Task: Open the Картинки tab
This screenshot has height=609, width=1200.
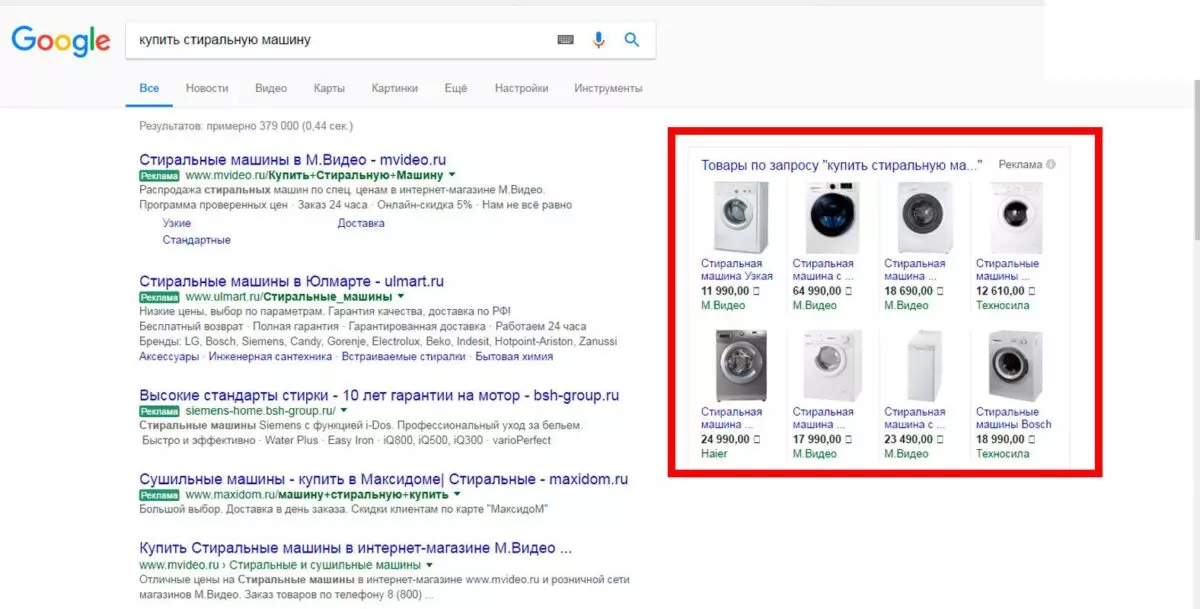Action: pyautogui.click(x=395, y=88)
